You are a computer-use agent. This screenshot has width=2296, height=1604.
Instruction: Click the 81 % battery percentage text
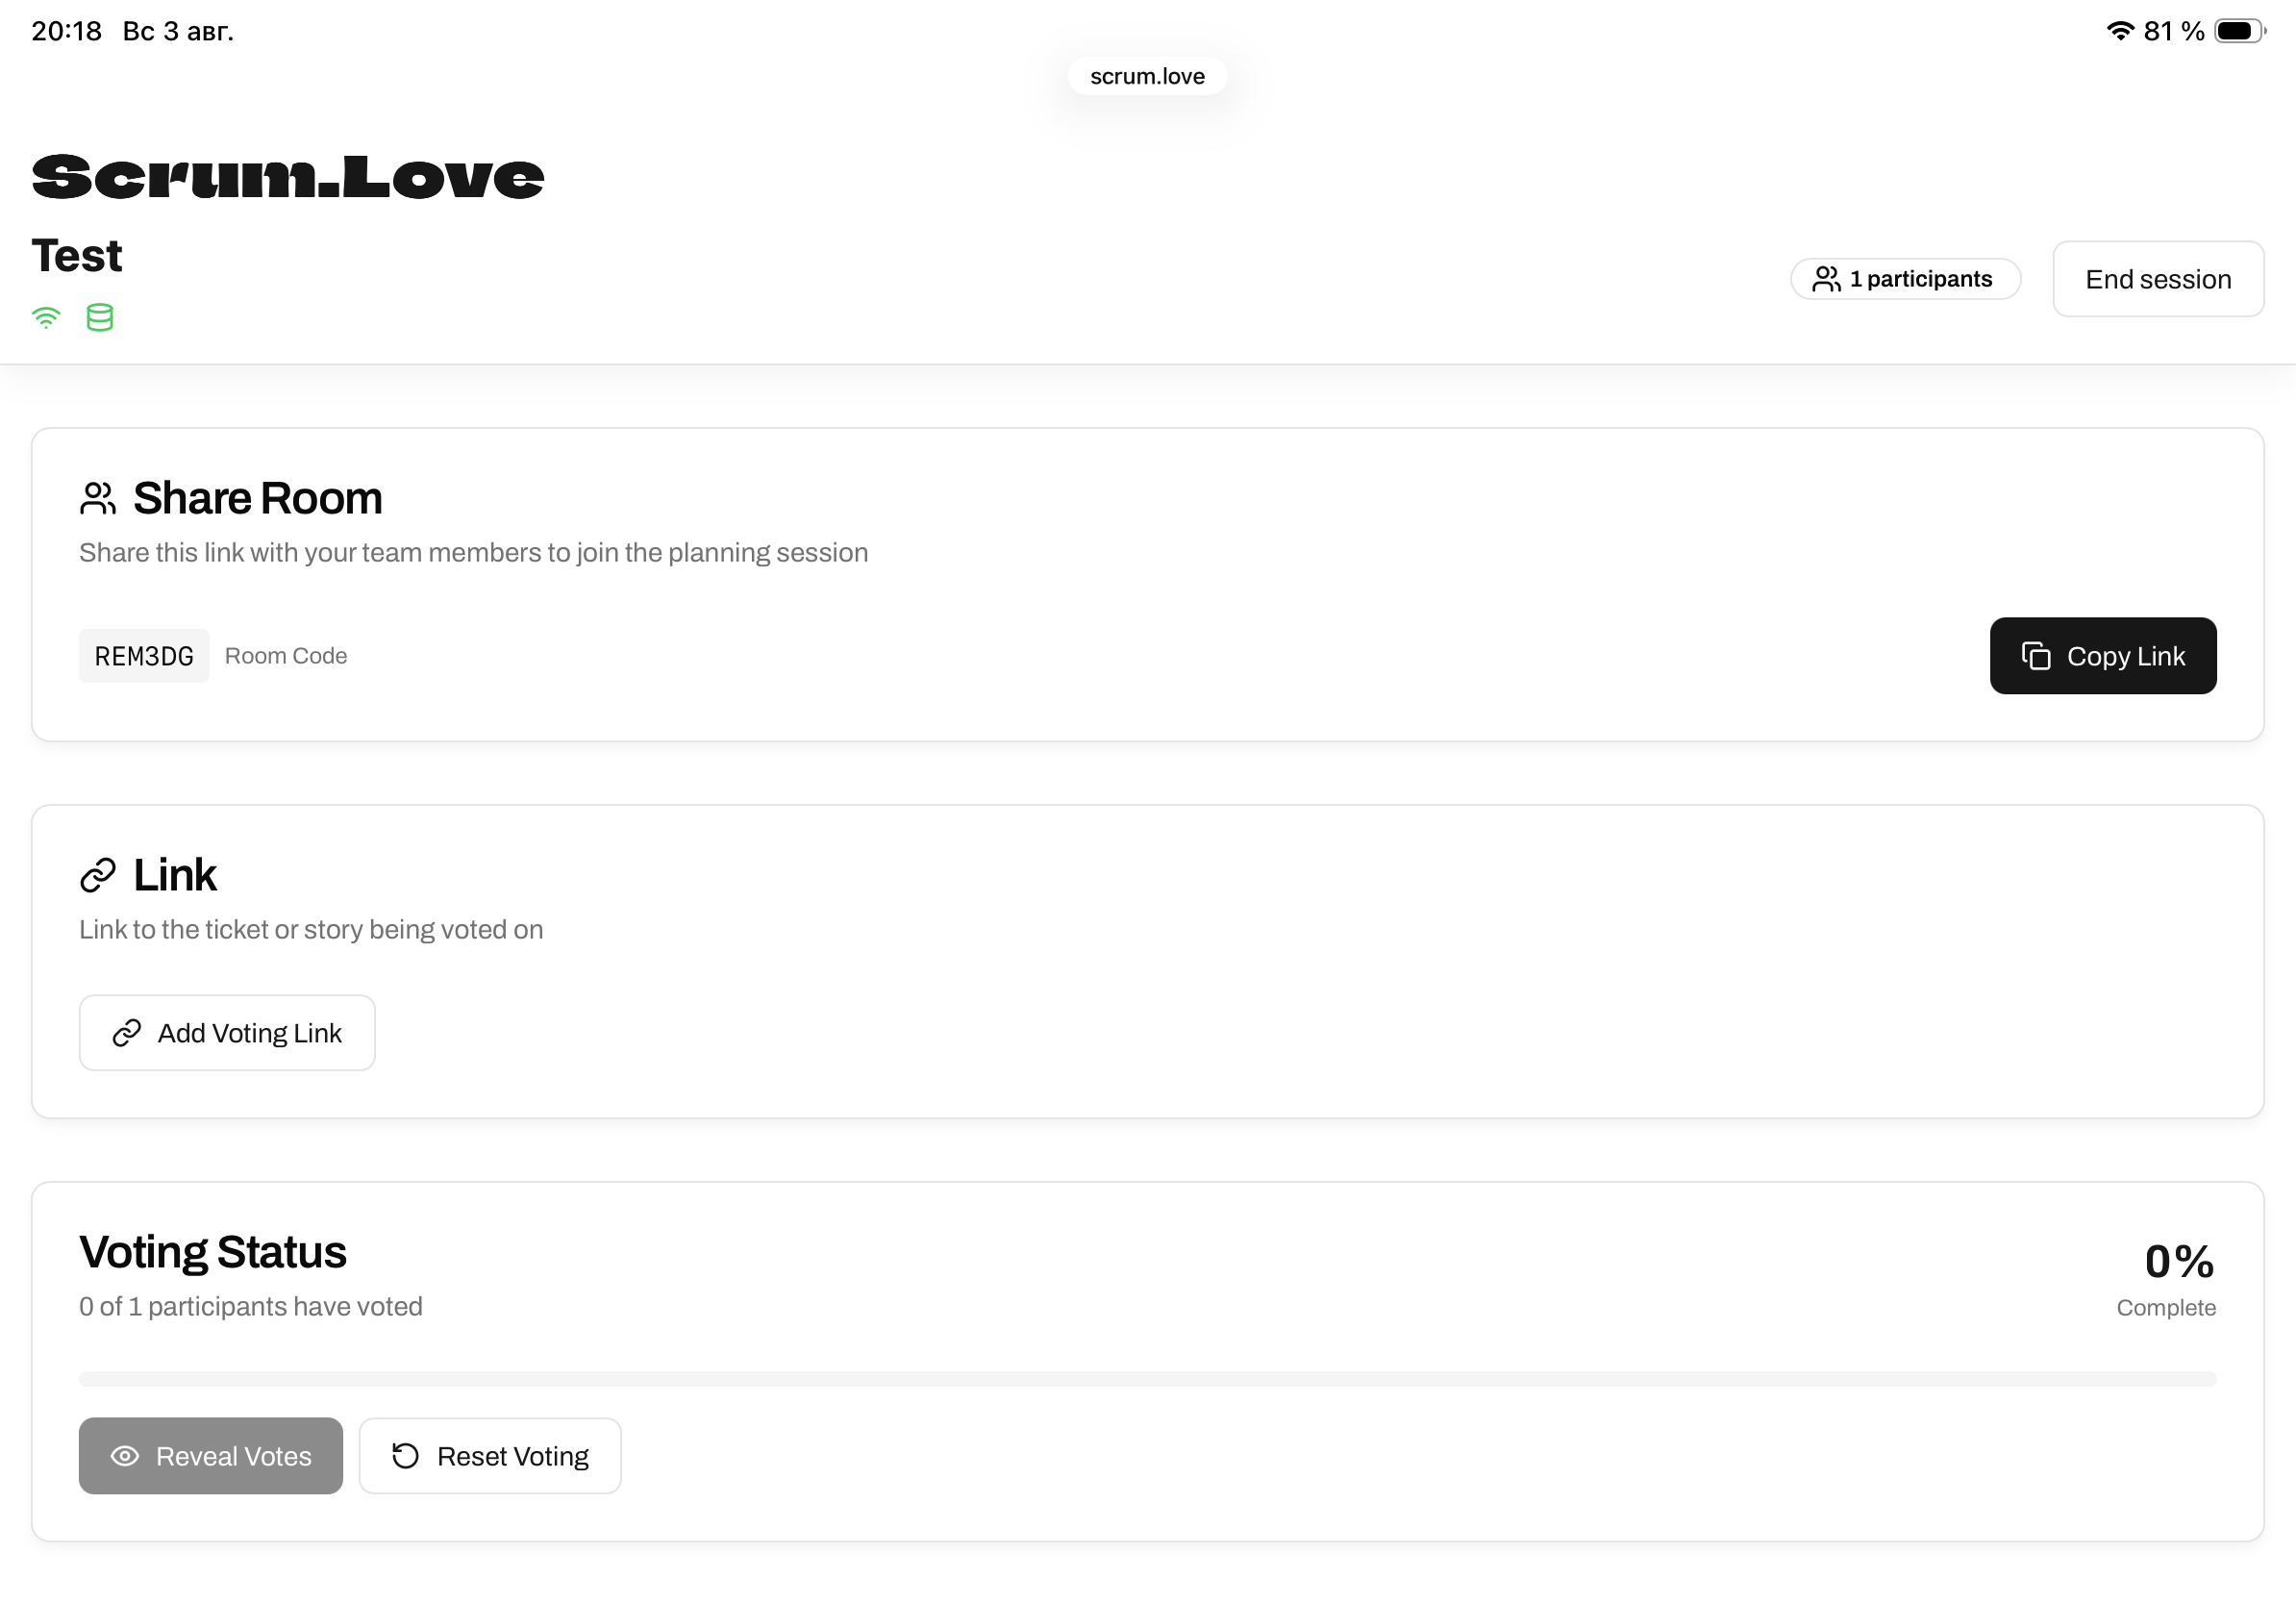click(x=2174, y=31)
